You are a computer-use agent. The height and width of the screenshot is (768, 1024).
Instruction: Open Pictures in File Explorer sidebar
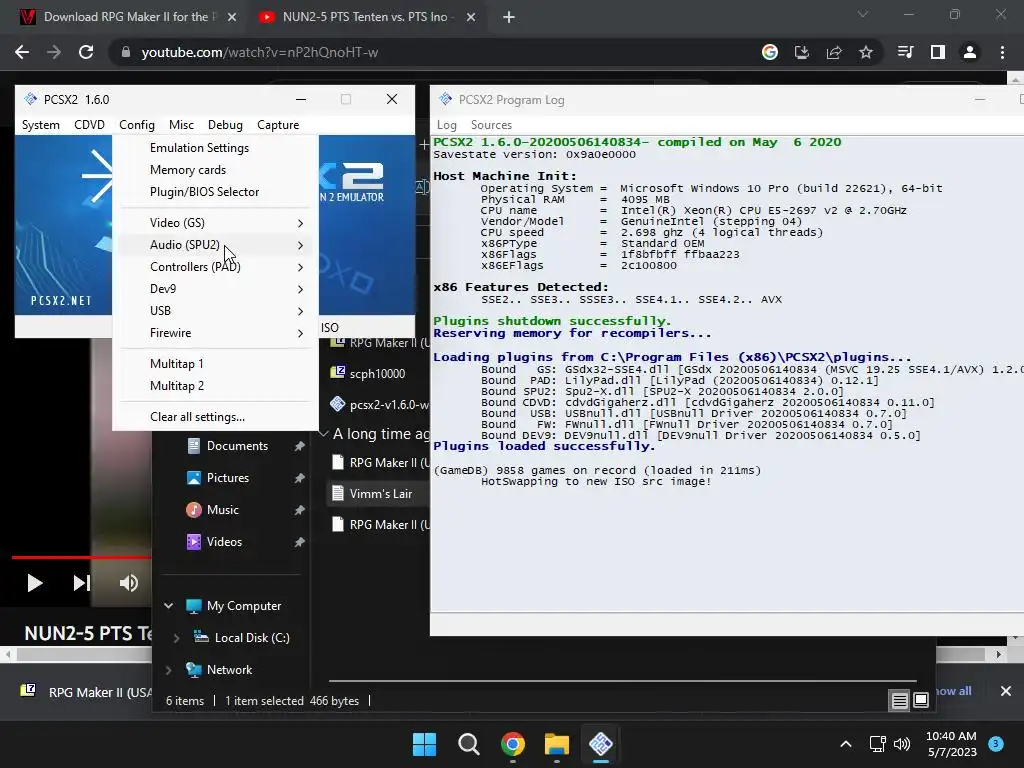(x=227, y=478)
